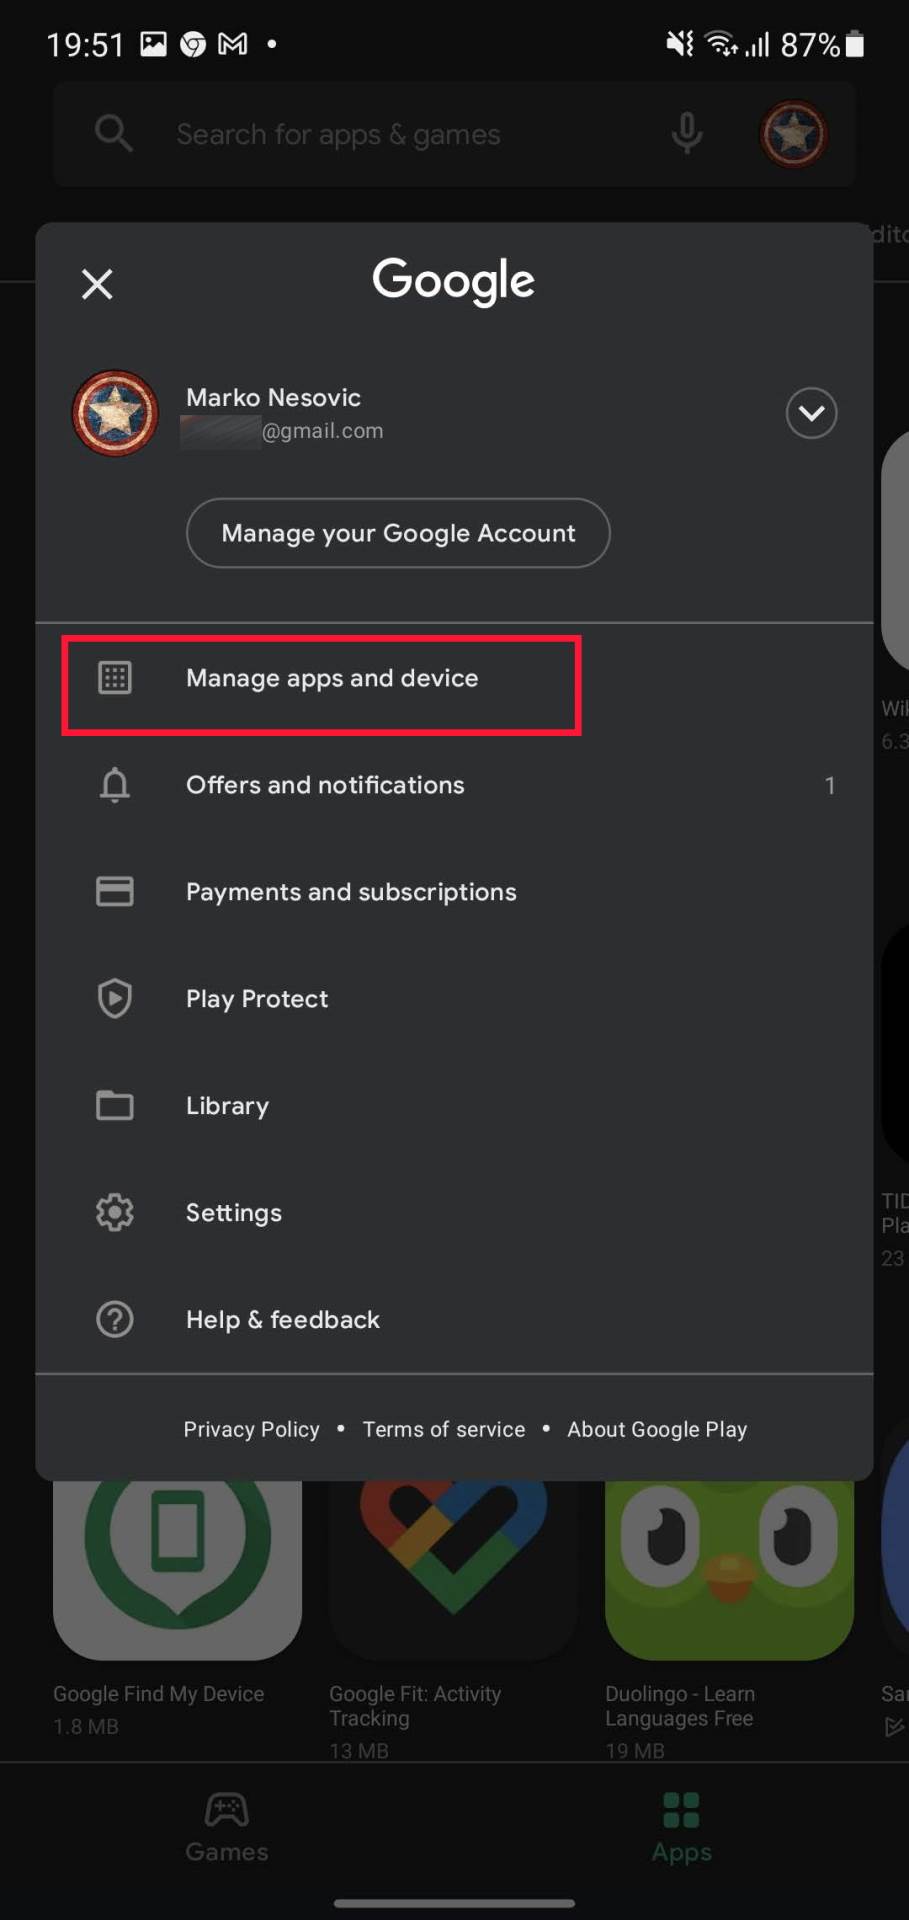
Task: Tap the help question mark icon
Action: [x=115, y=1319]
